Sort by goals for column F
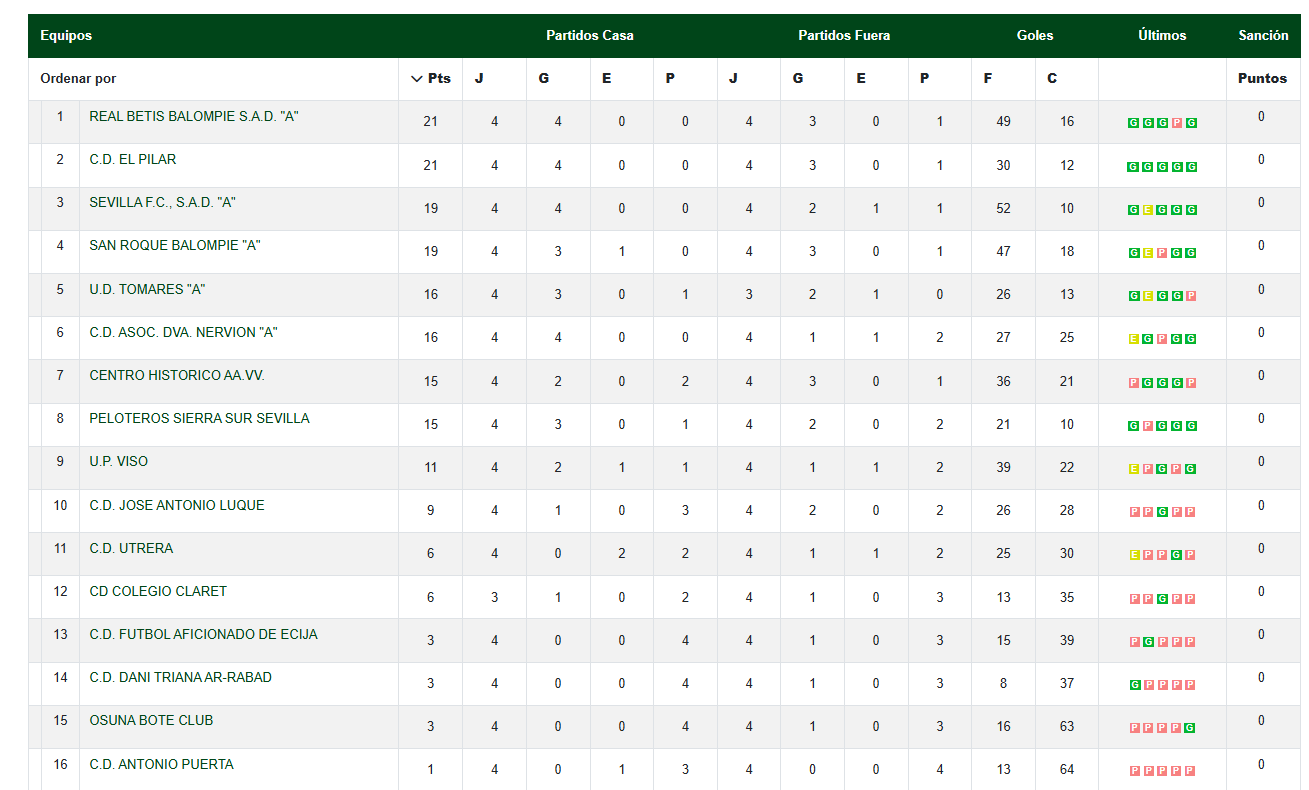 988,78
